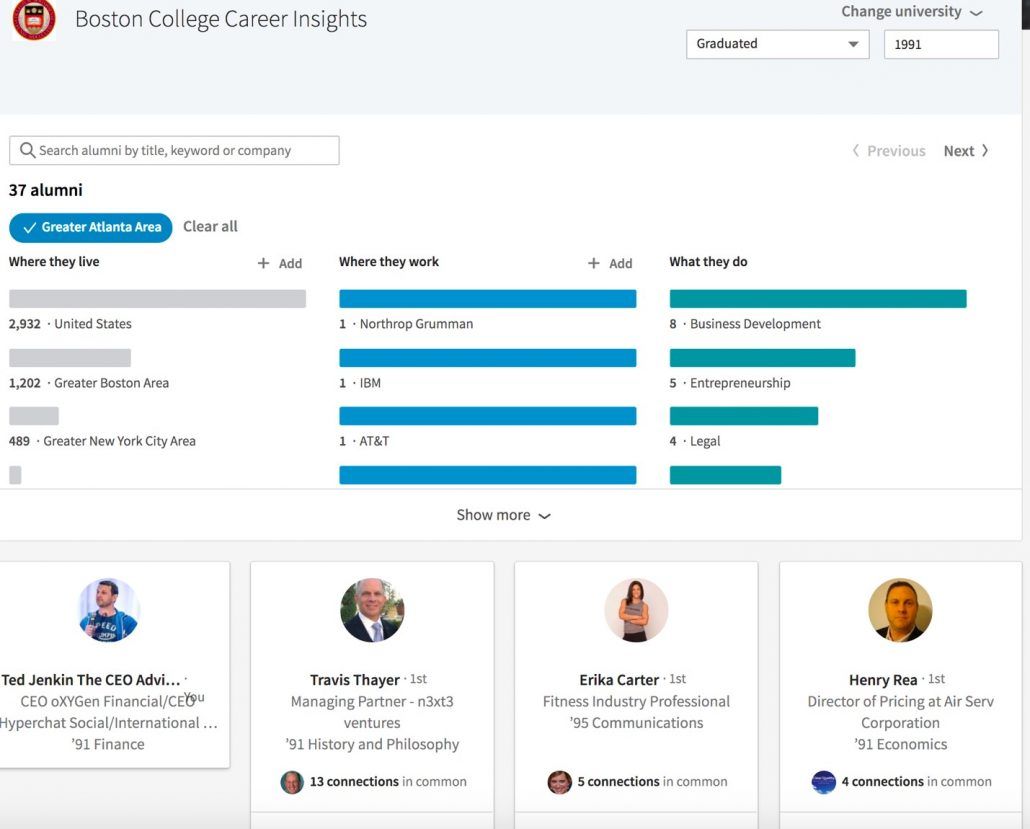Filter by the Northrop Grumman bar
Image resolution: width=1030 pixels, height=829 pixels.
coord(487,299)
